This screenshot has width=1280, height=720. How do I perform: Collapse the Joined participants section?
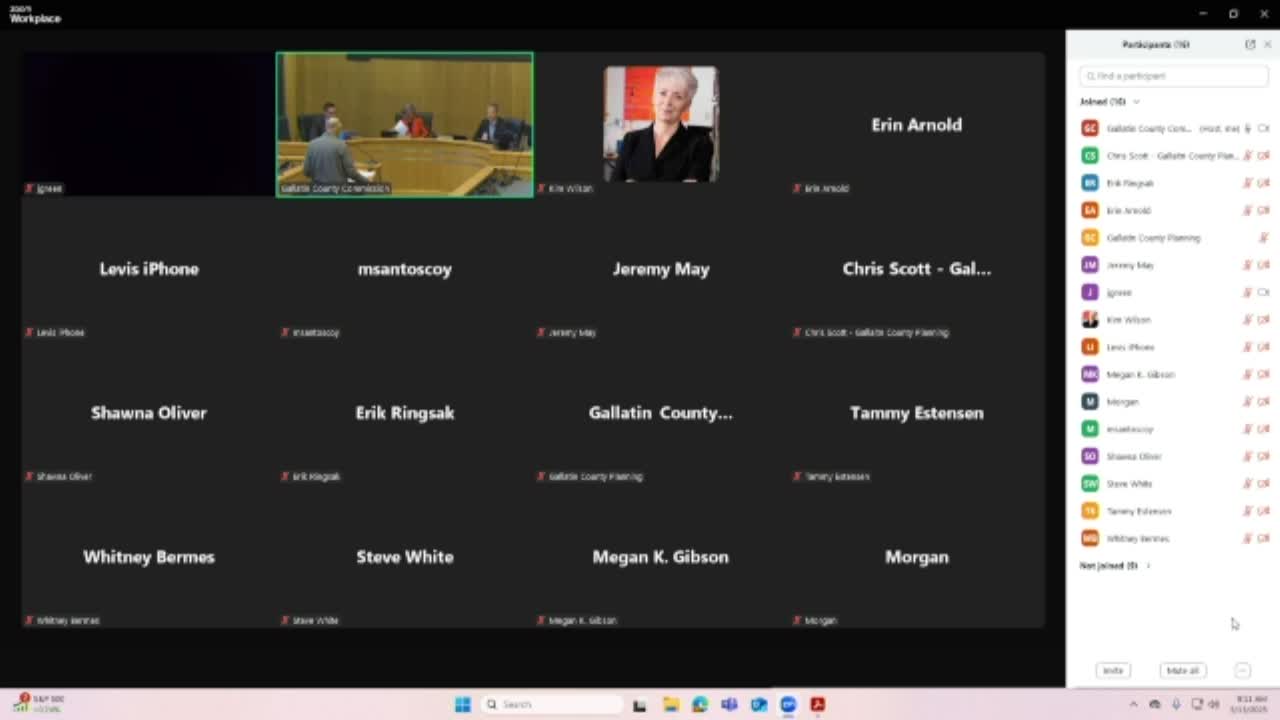point(1136,102)
